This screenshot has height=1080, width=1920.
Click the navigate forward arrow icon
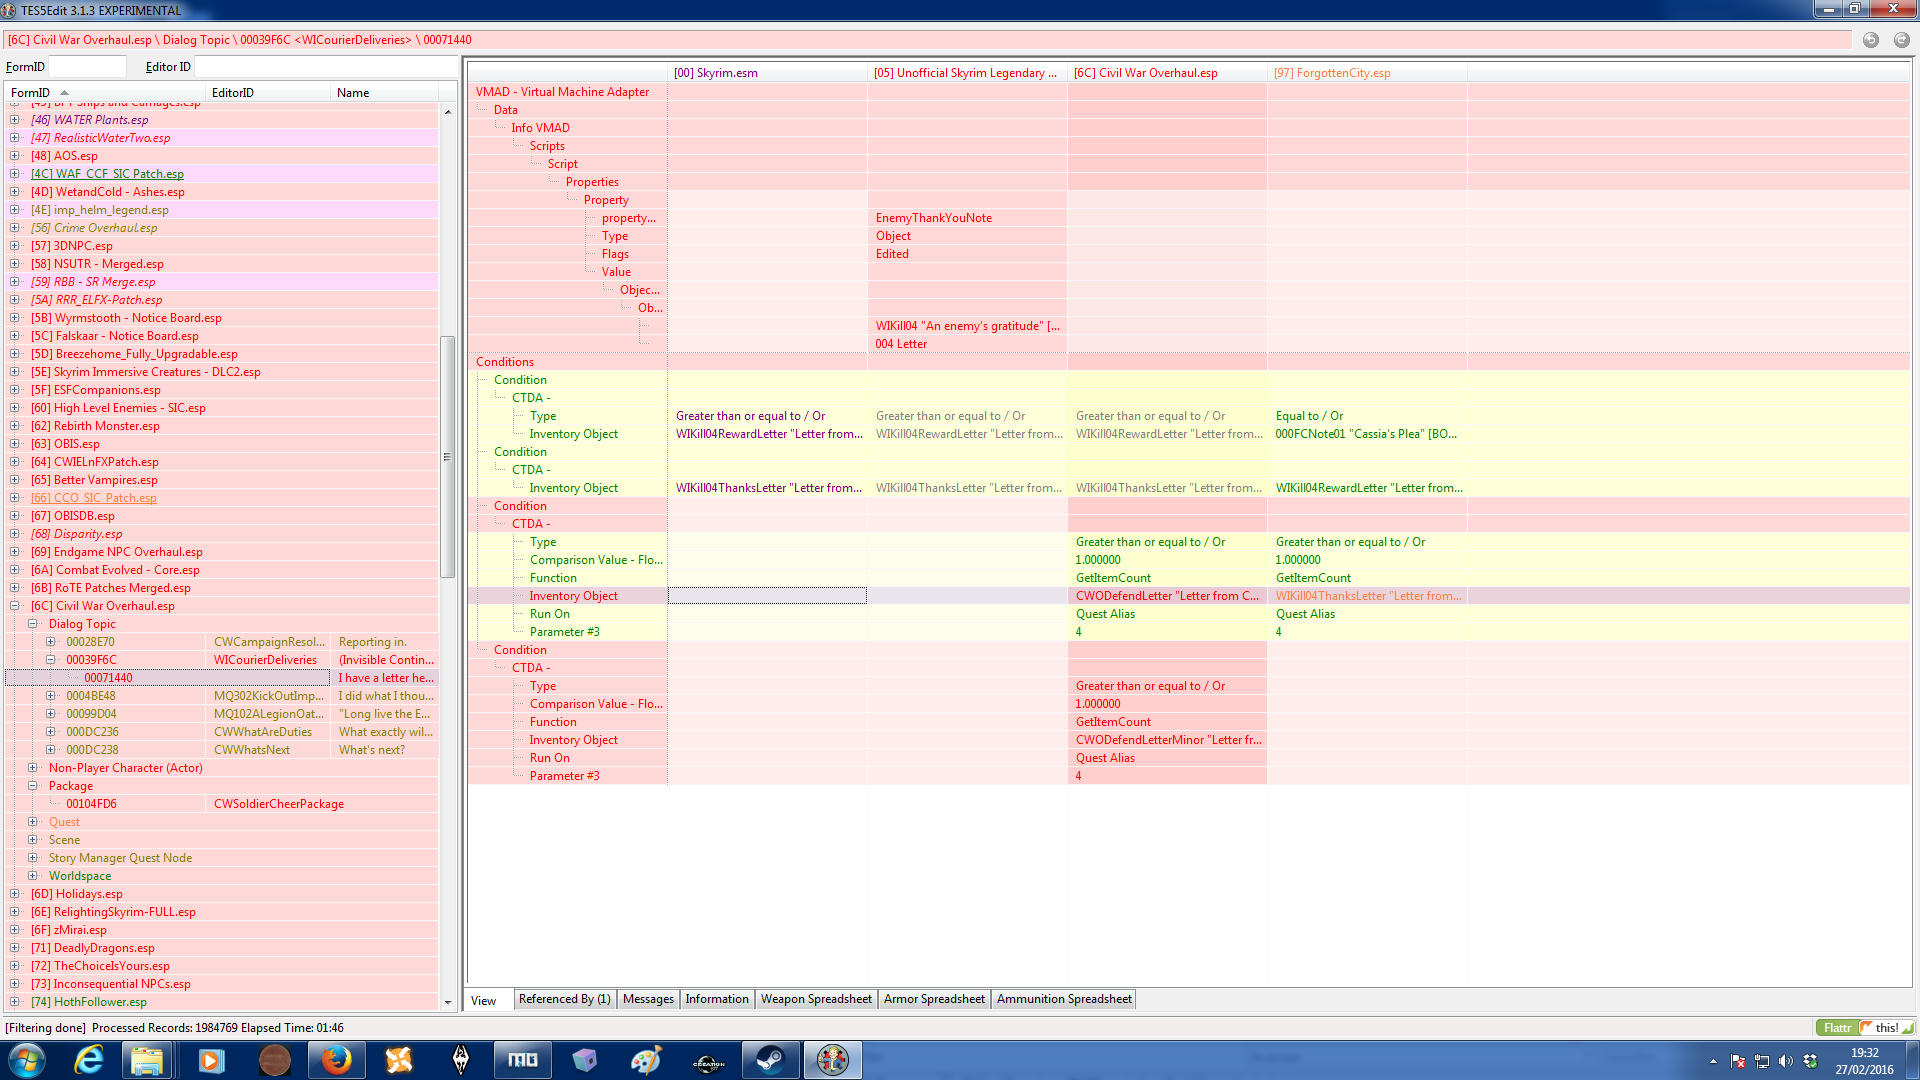1901,40
